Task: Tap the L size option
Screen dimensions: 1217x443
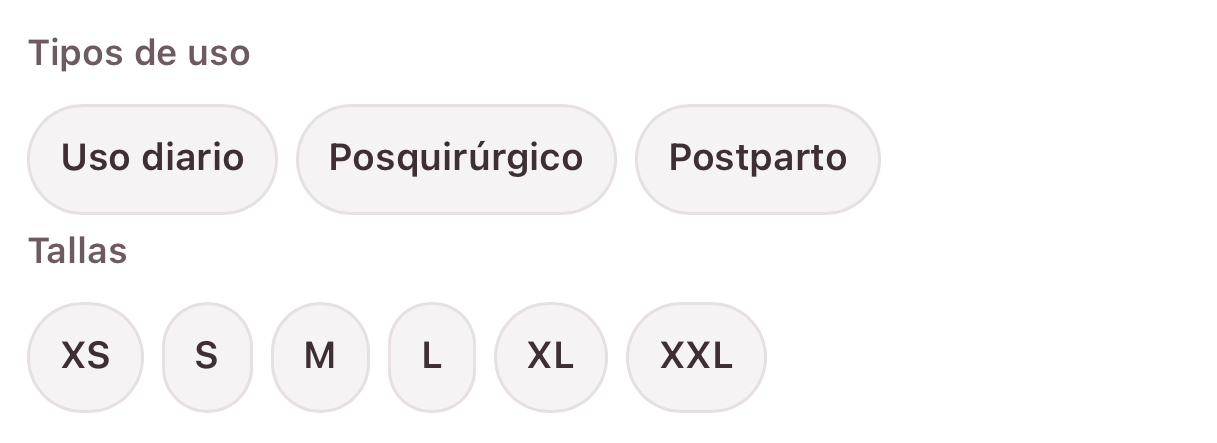Action: [431, 356]
